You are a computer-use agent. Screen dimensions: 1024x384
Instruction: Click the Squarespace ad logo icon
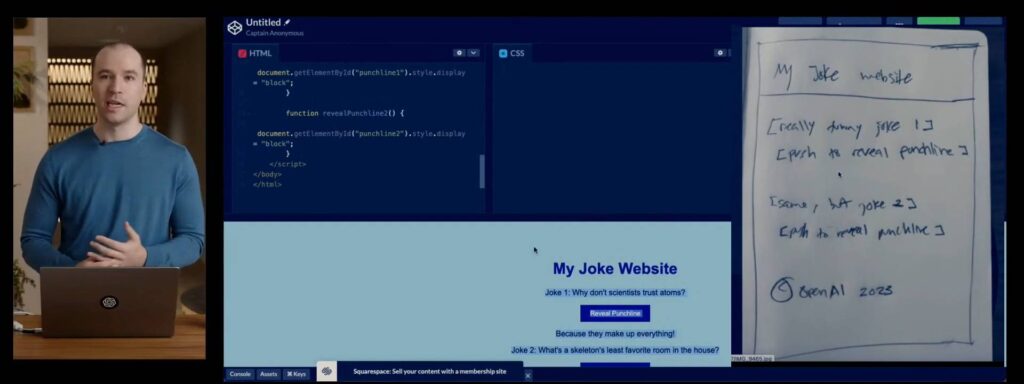pyautogui.click(x=327, y=372)
